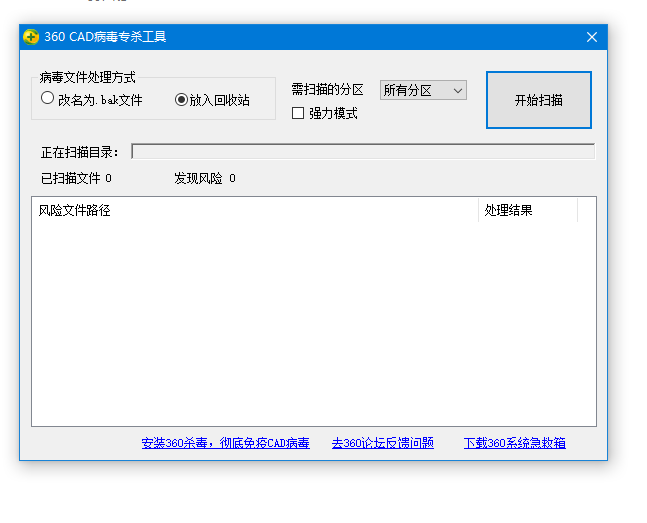Click the 360 logo icon in title bar

(x=31, y=37)
